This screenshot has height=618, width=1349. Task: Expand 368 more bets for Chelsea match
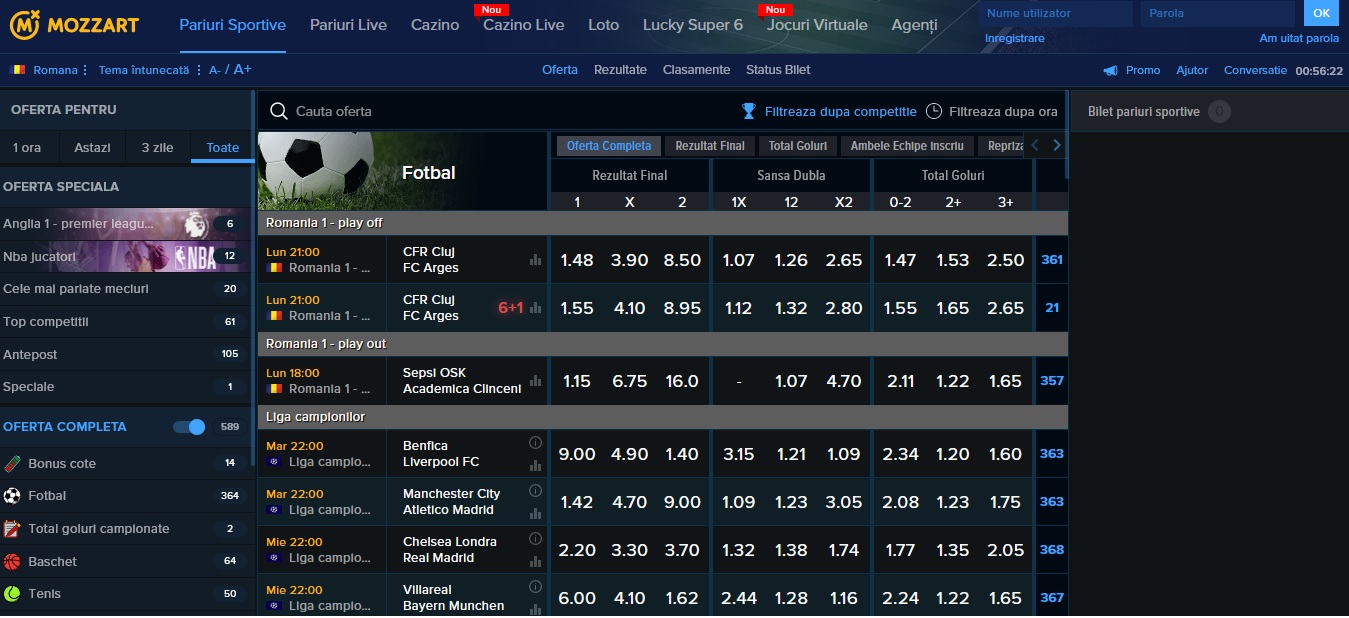click(1052, 550)
